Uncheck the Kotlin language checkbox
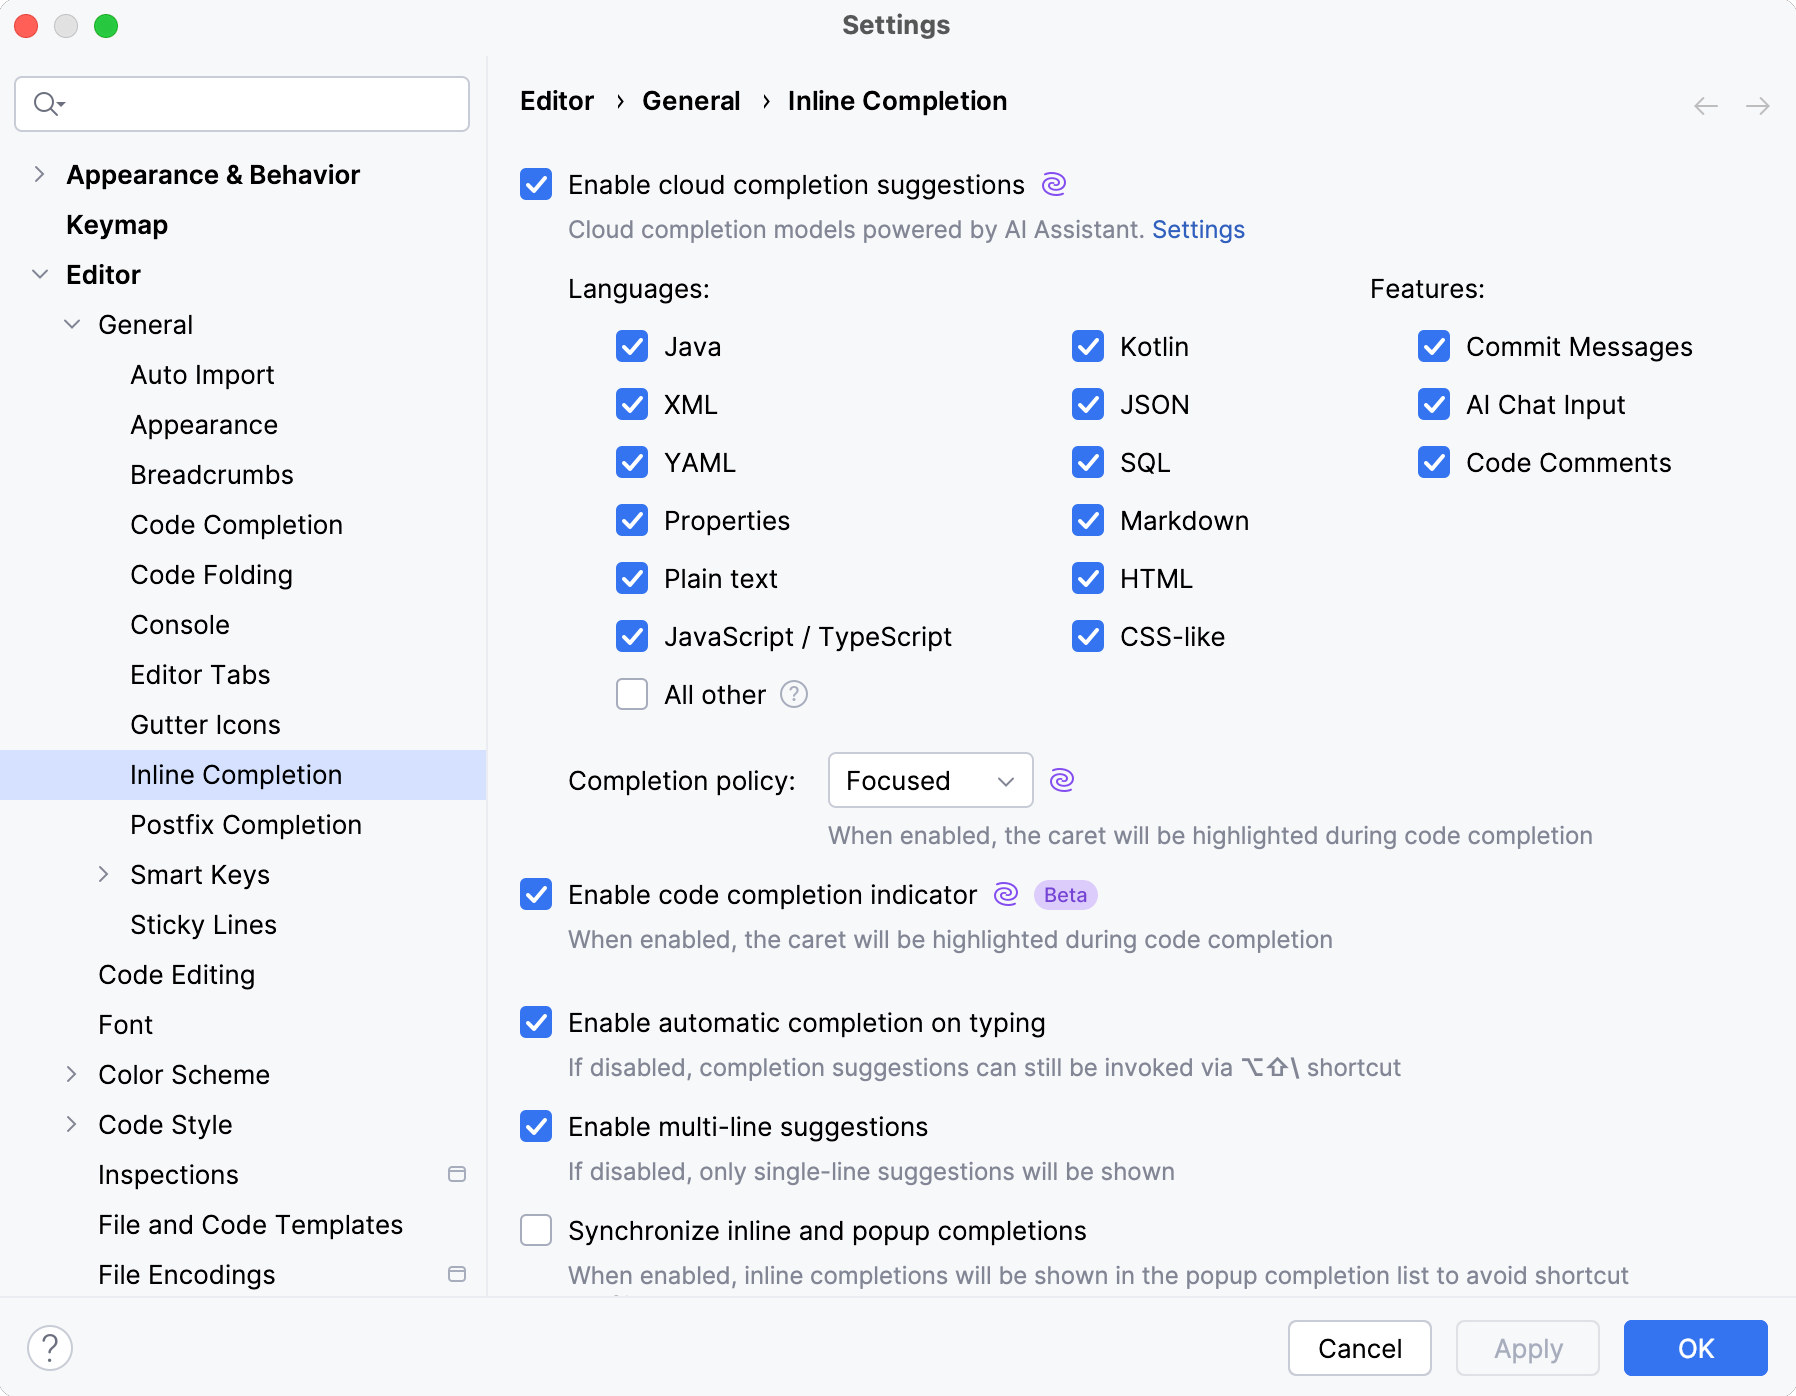 pos(1087,346)
